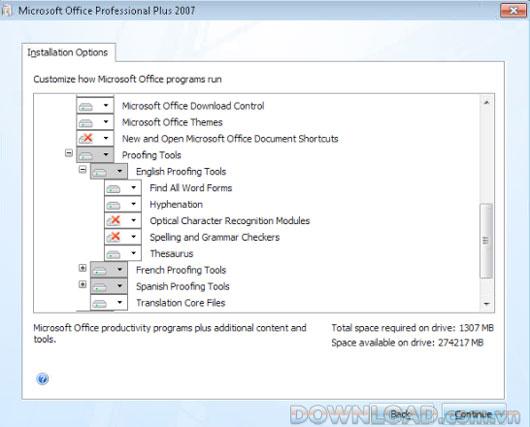Open the blue help question mark icon
The image size is (530, 427).
[43, 379]
